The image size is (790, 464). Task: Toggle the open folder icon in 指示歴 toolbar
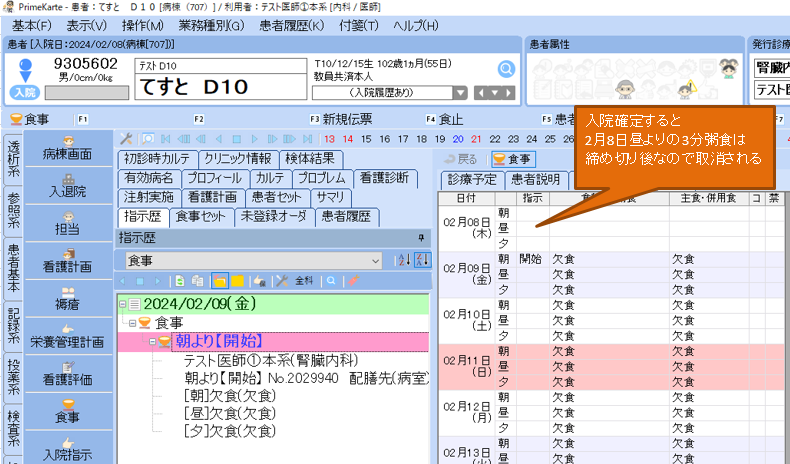[220, 281]
